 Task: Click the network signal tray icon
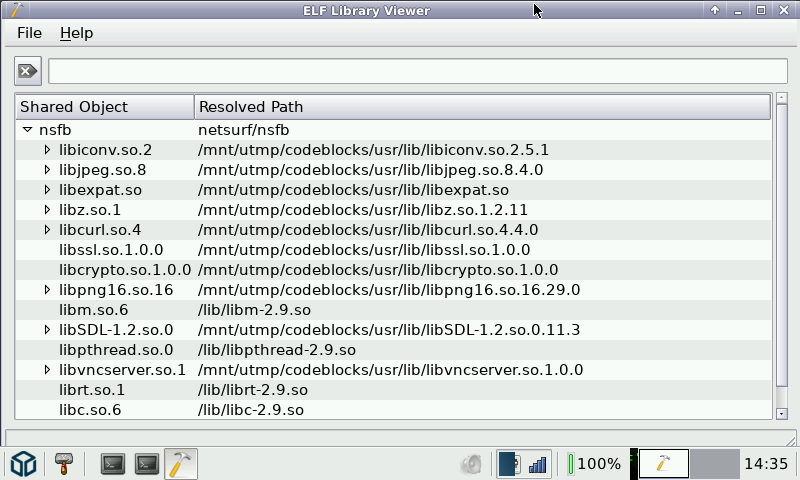click(x=538, y=464)
